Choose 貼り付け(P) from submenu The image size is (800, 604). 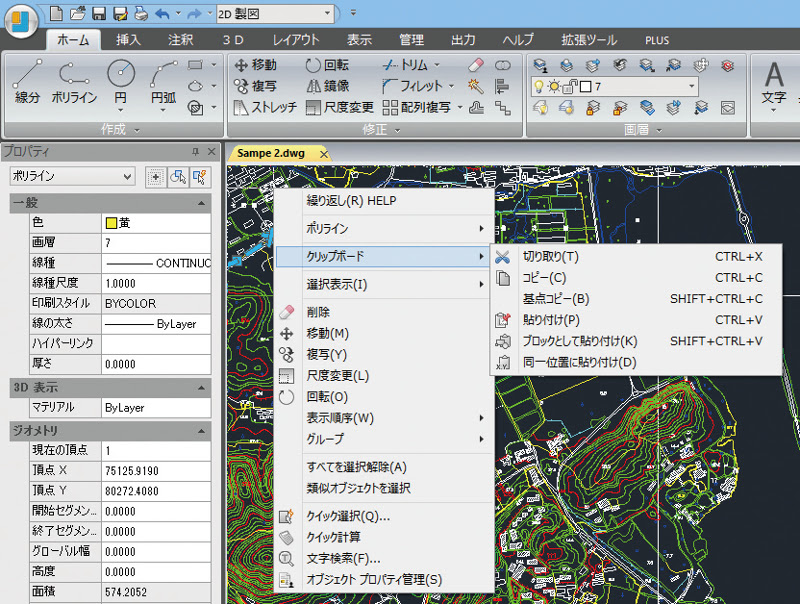636,320
